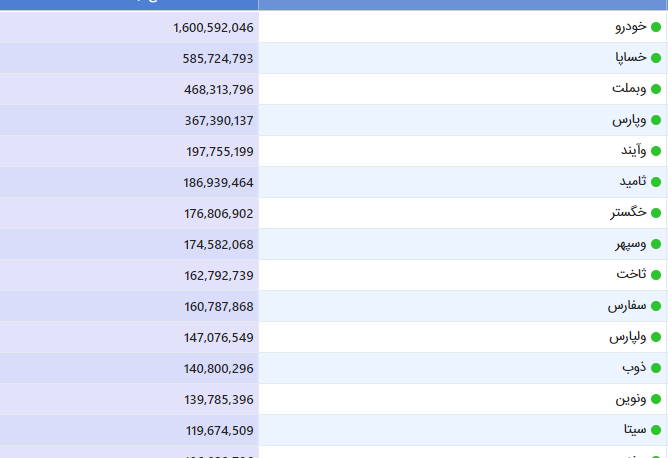668x458 pixels.
Task: Open the خساپا symbol
Action: (631, 58)
